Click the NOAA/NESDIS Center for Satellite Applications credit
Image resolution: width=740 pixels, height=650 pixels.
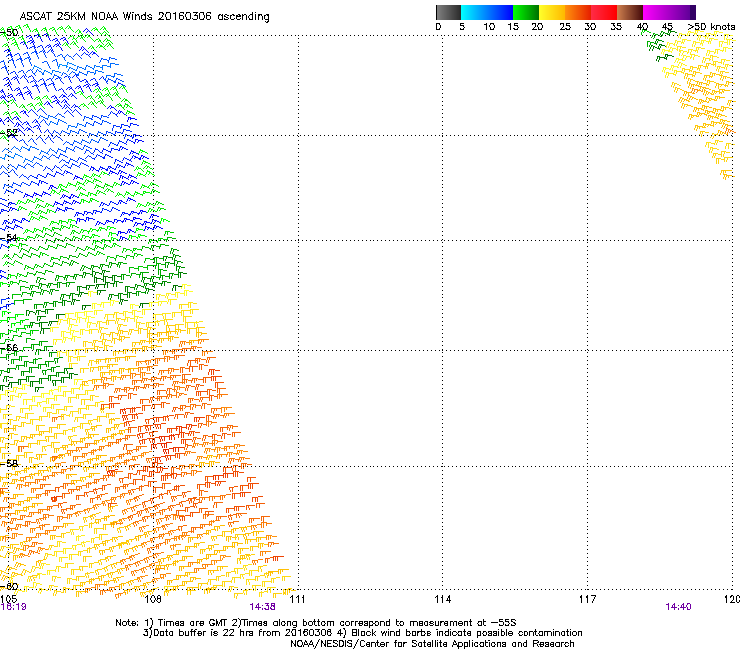[x=432, y=644]
